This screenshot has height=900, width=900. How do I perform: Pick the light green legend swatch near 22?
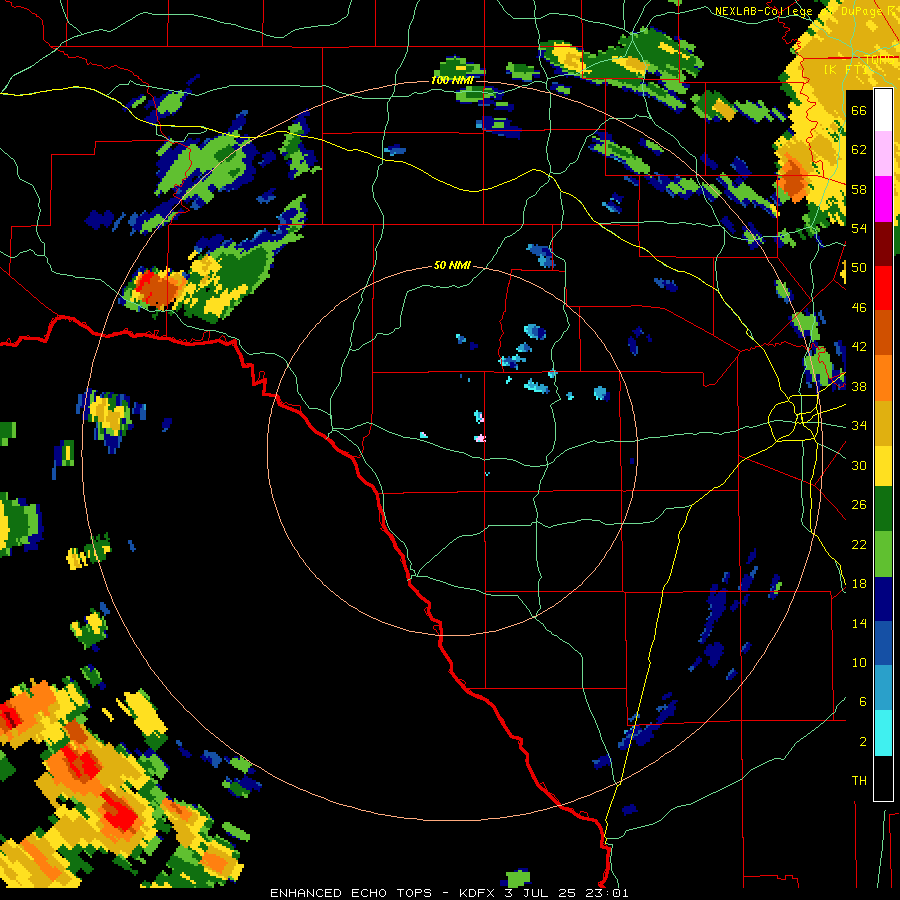883,554
